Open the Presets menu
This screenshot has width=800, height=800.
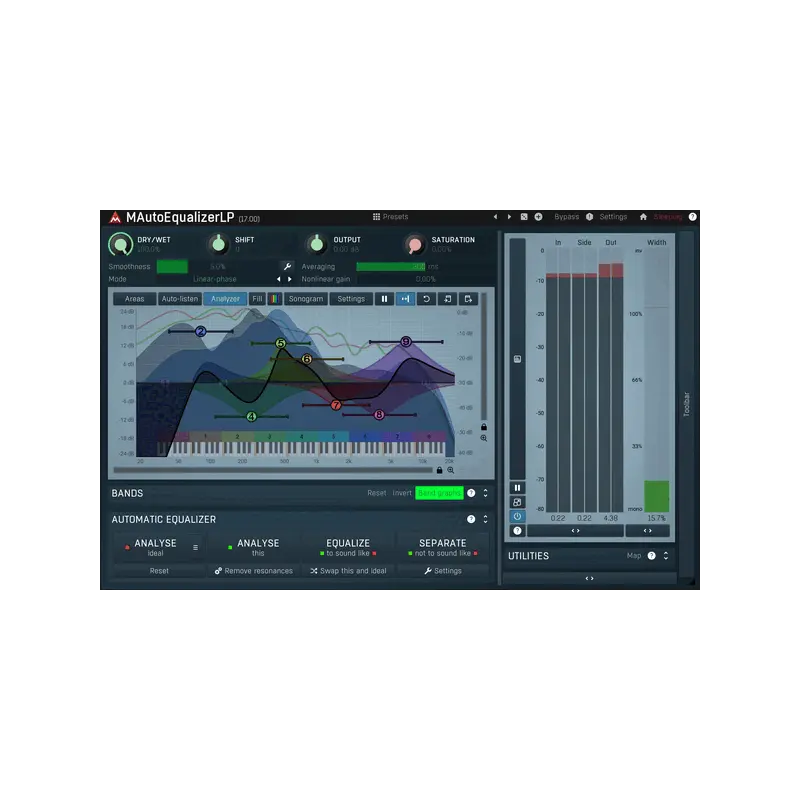[395, 217]
